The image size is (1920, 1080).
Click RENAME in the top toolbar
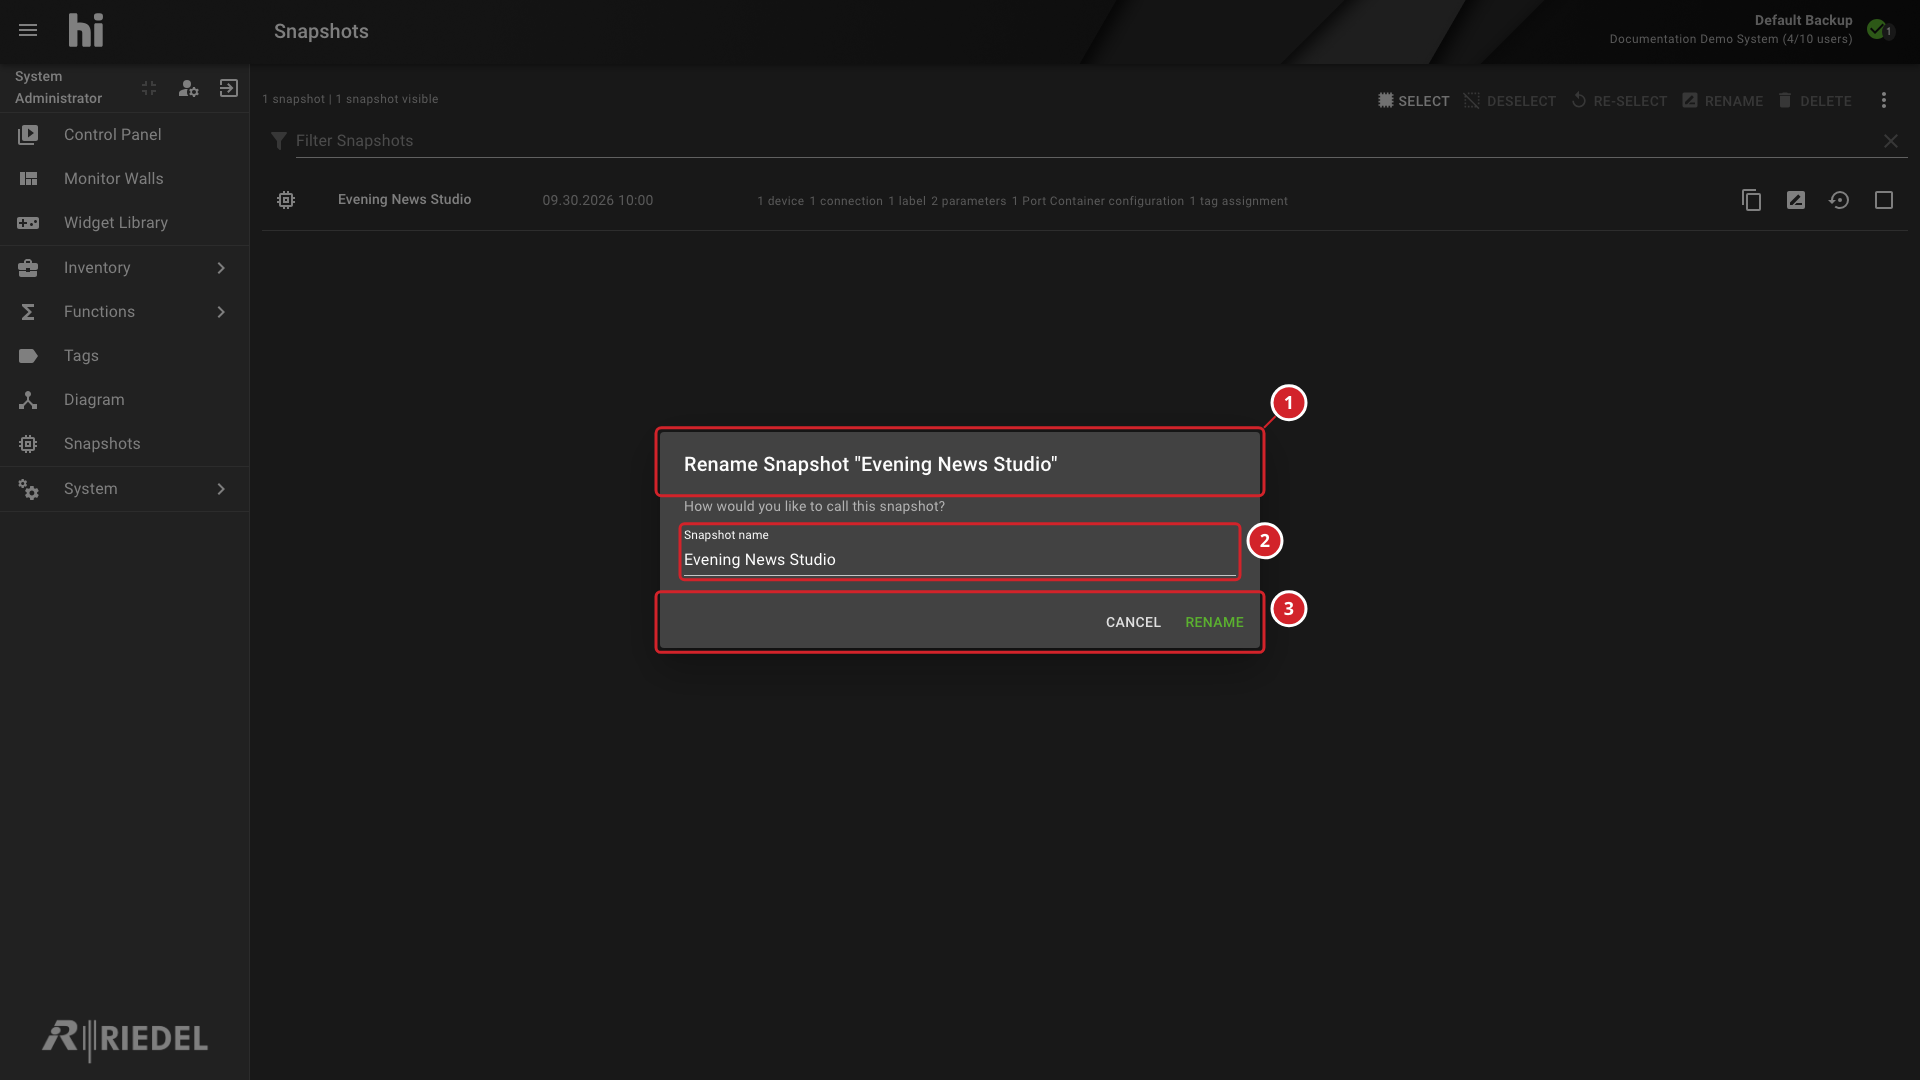pyautogui.click(x=1723, y=101)
